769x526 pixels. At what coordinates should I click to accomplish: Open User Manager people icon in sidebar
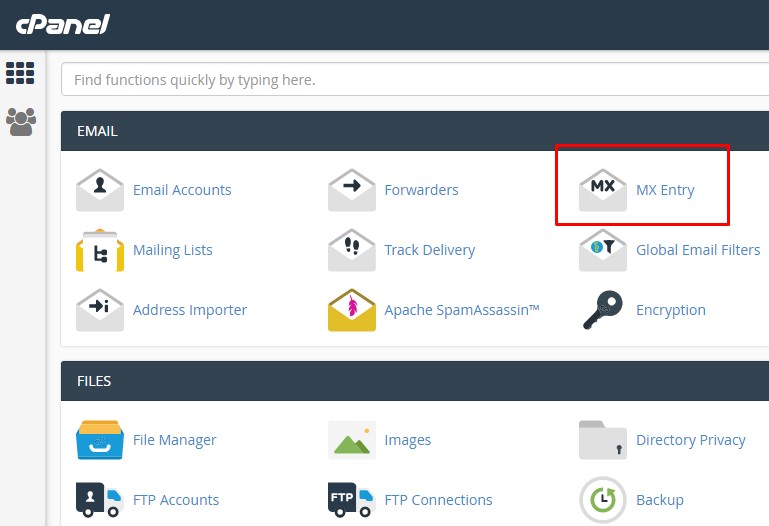point(21,122)
